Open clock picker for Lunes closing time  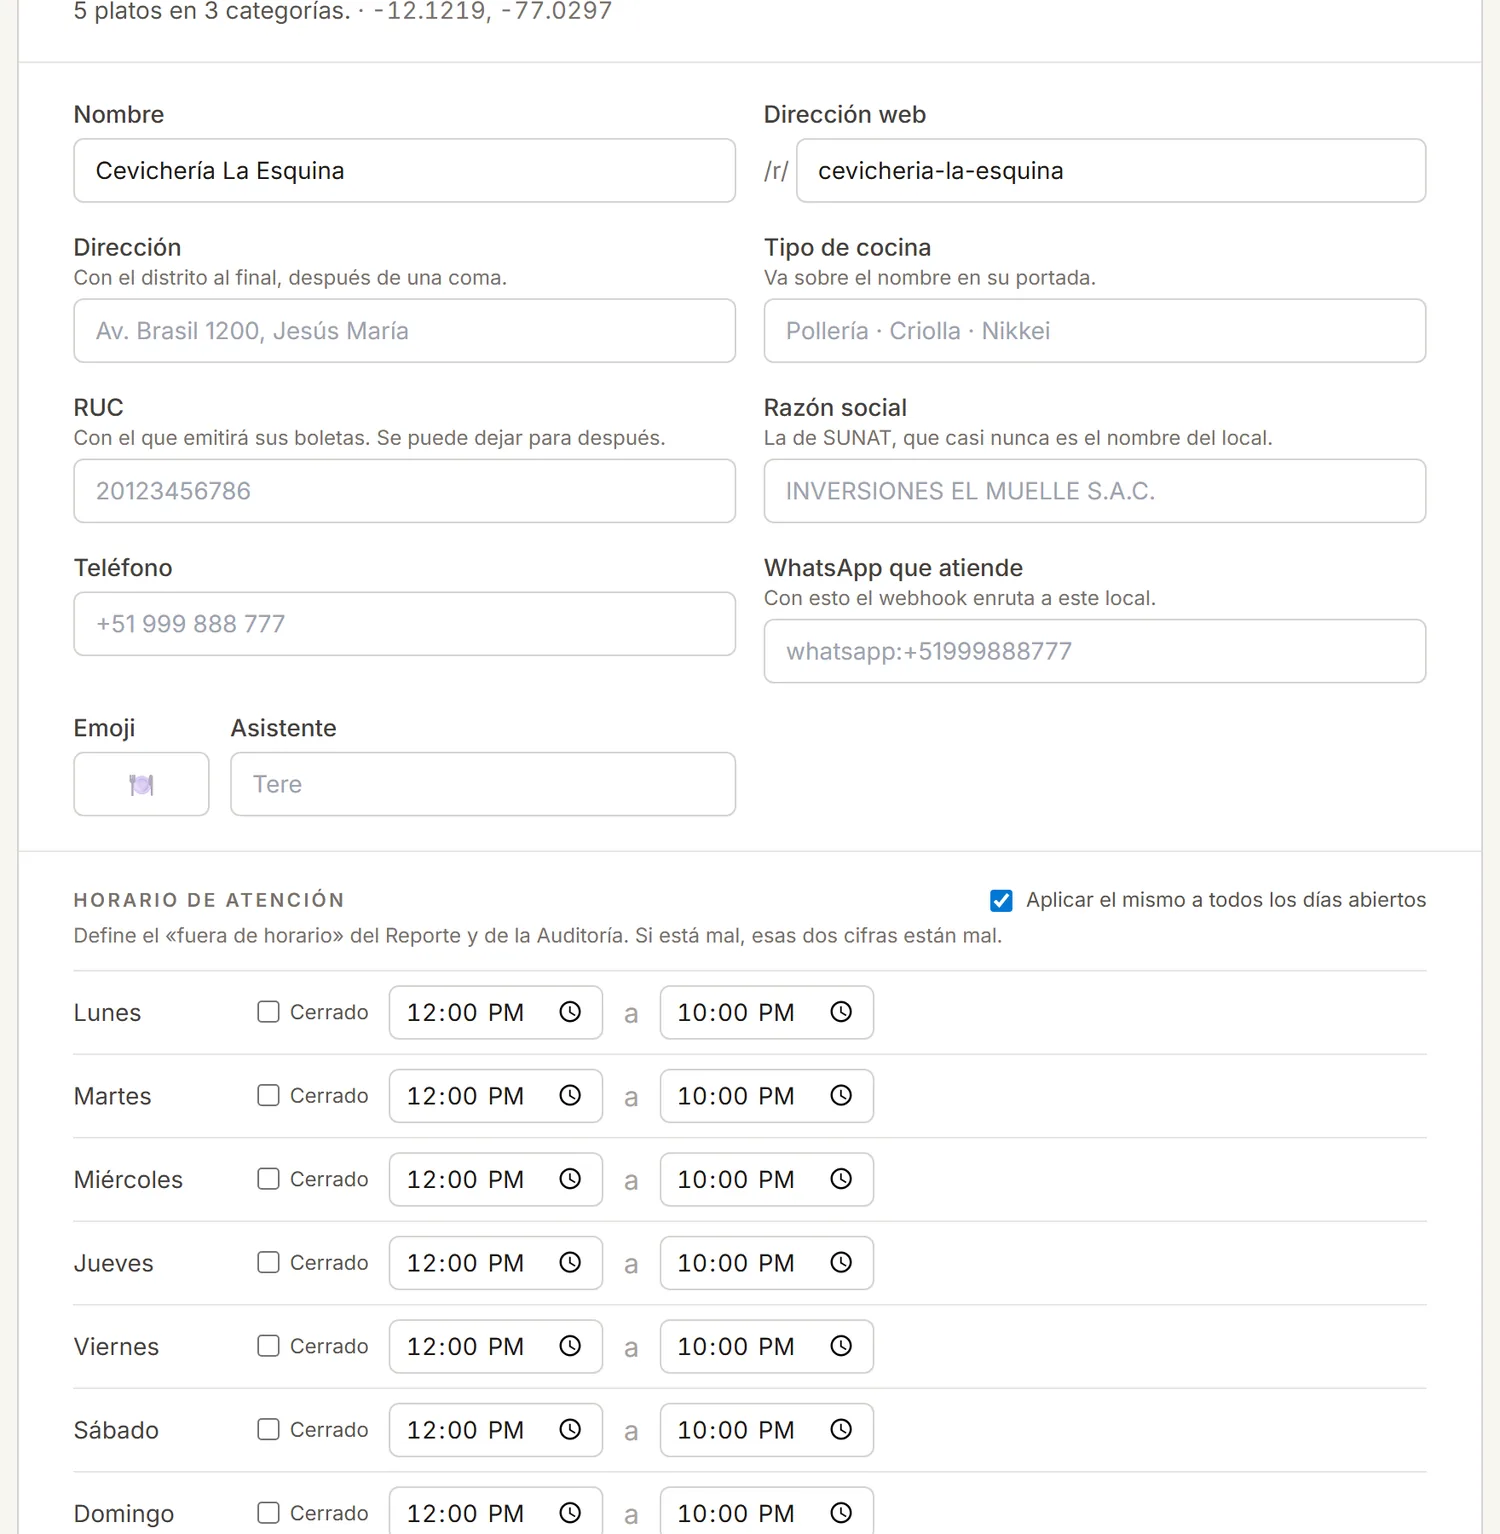point(841,1012)
